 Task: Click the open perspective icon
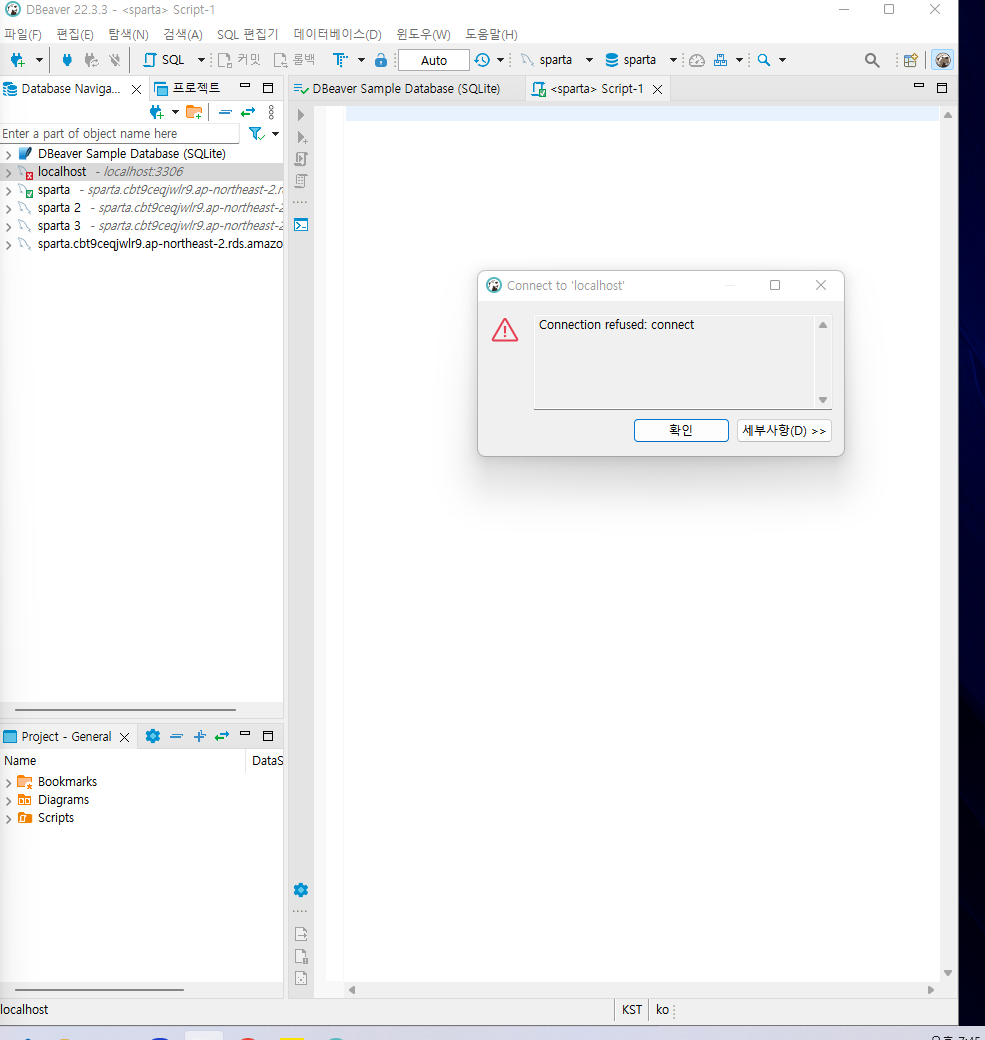pos(911,60)
